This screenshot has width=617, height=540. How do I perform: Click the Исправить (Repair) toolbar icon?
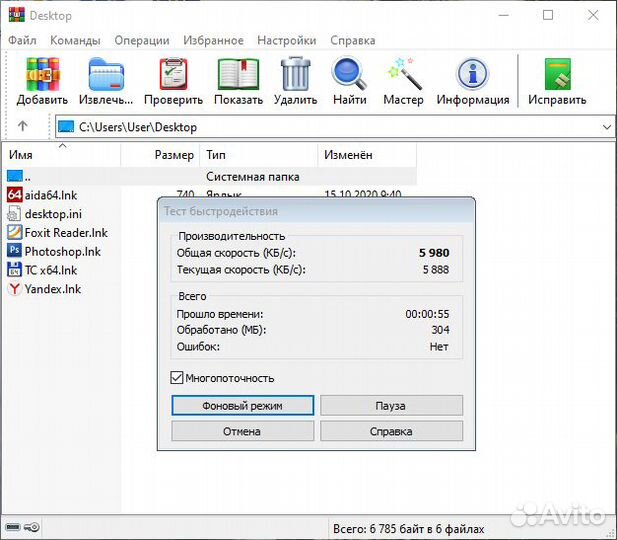pos(557,76)
